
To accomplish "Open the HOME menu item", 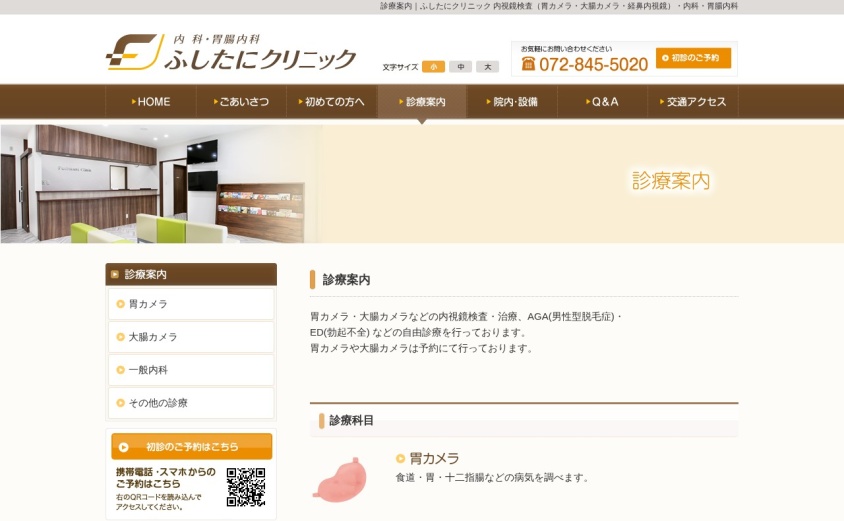I will [151, 102].
